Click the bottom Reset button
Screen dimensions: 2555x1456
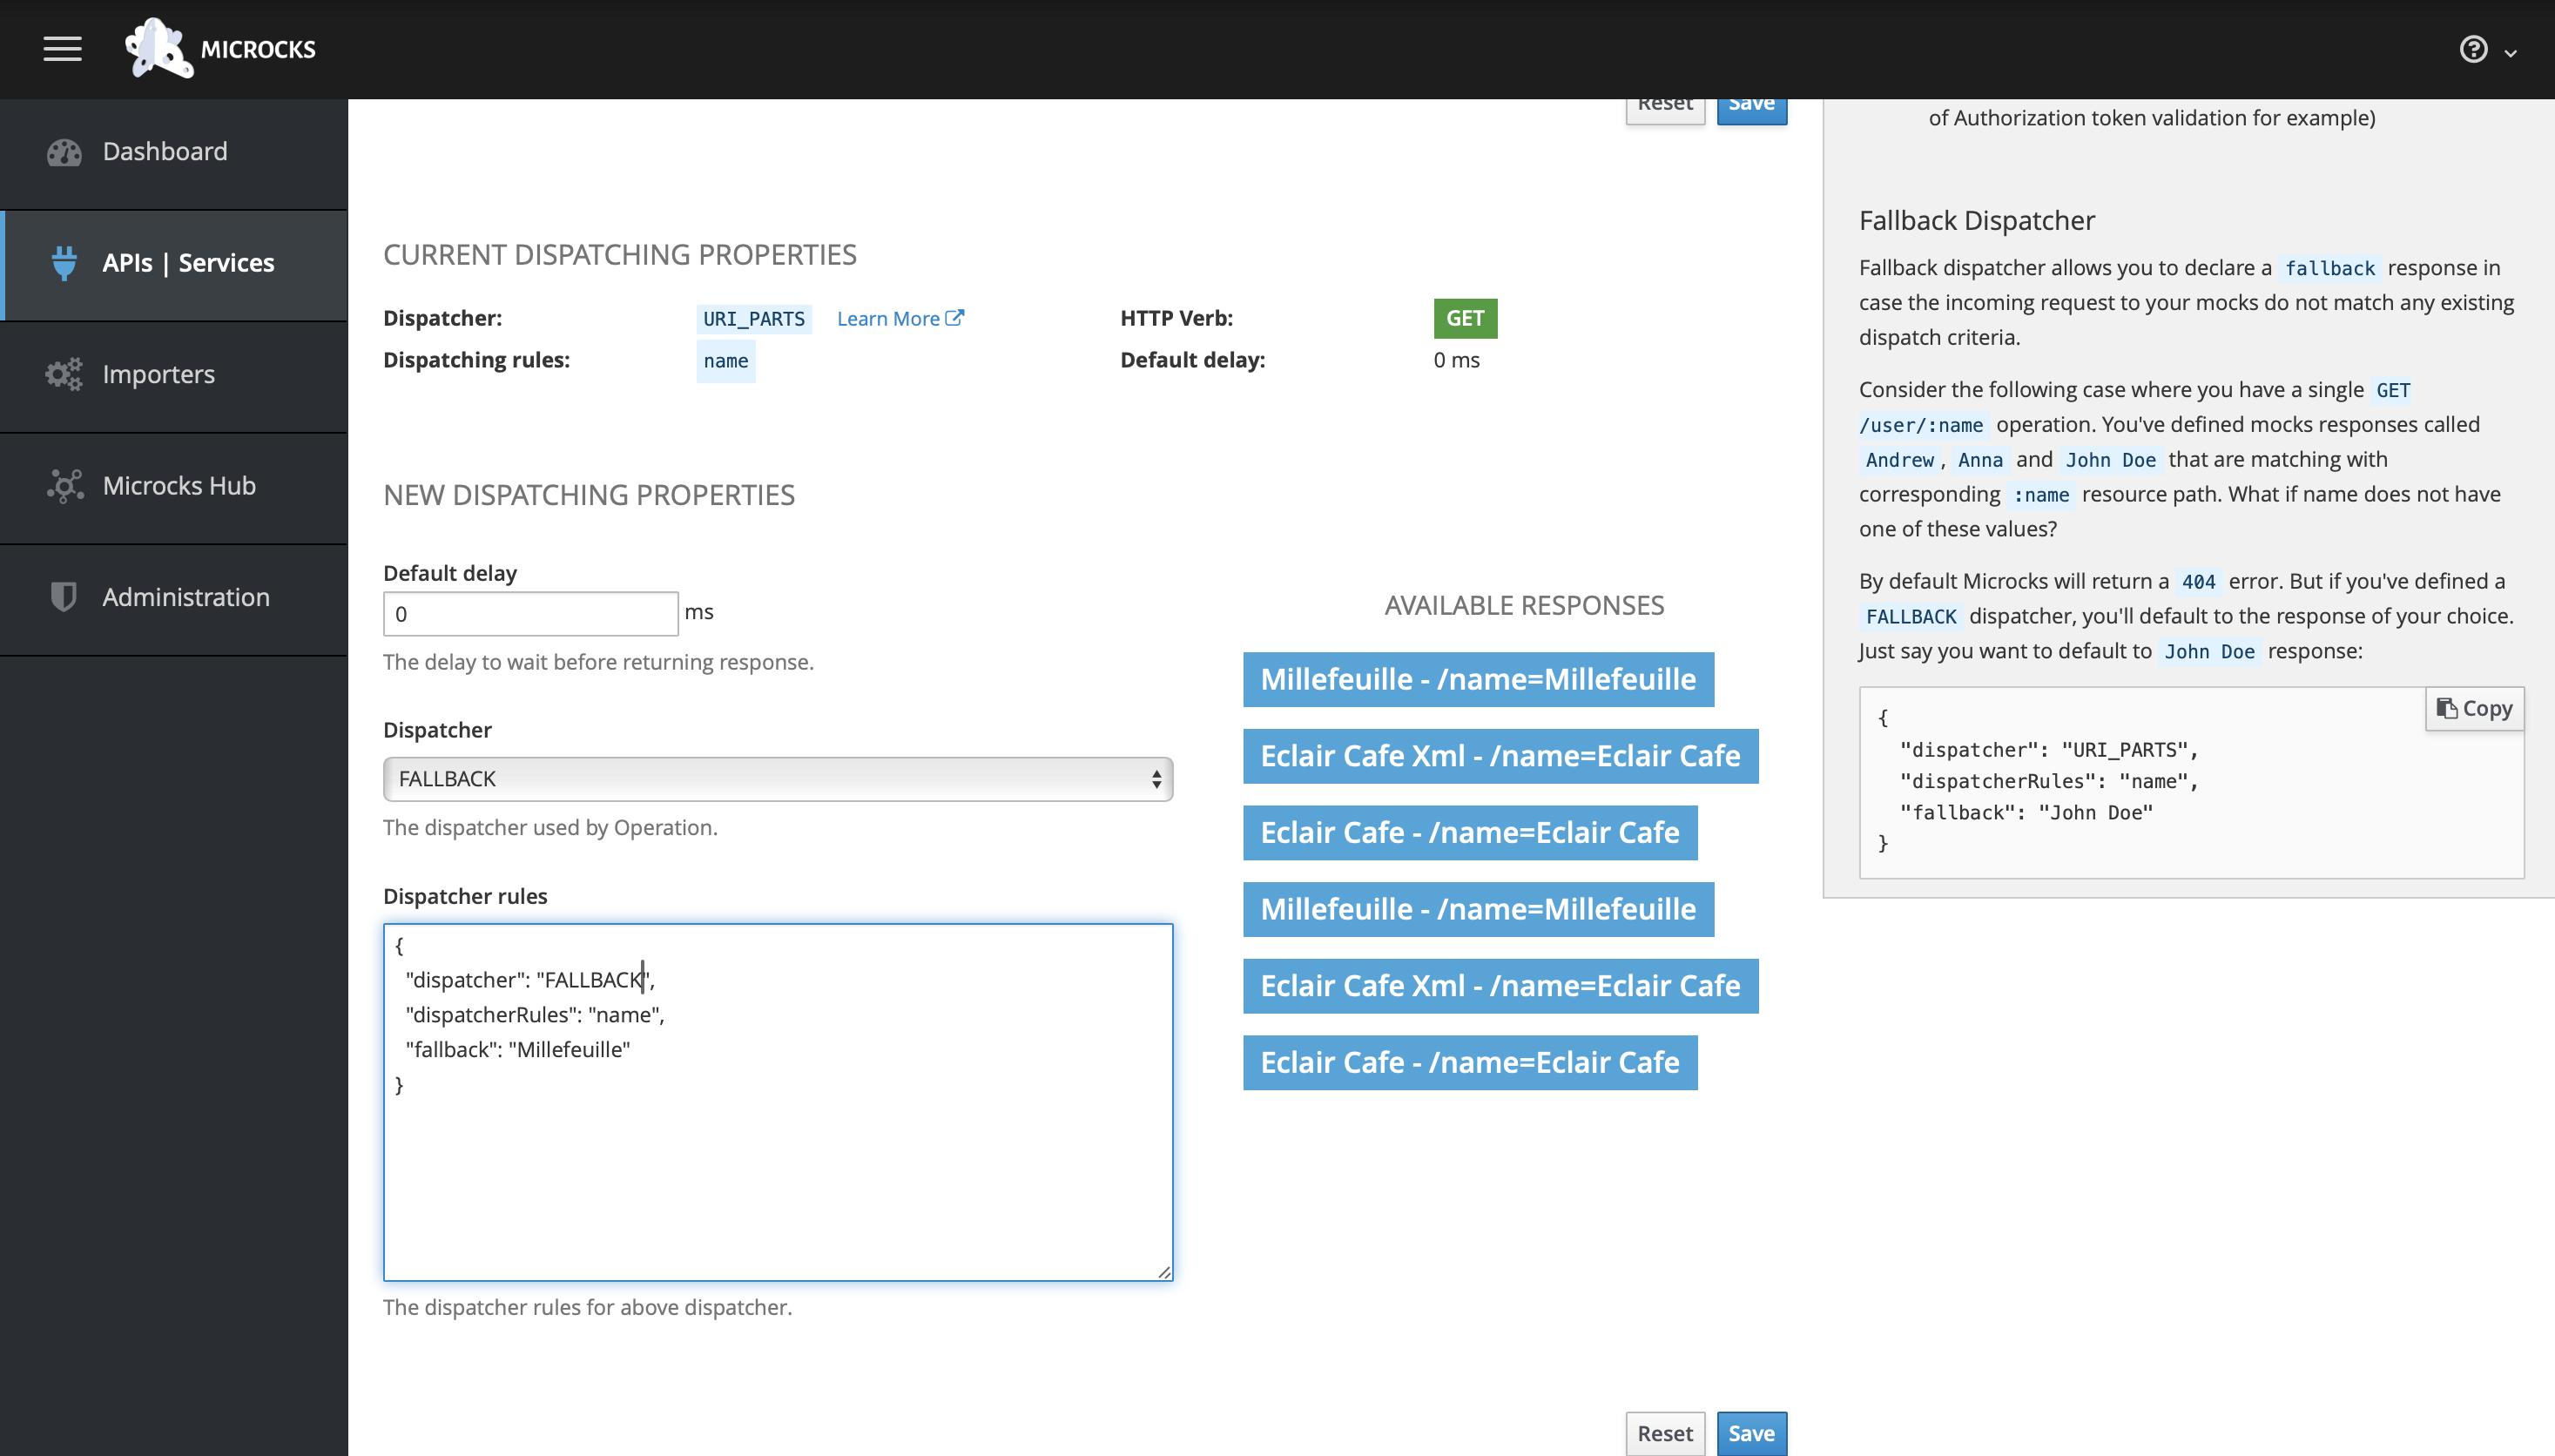click(1664, 1433)
